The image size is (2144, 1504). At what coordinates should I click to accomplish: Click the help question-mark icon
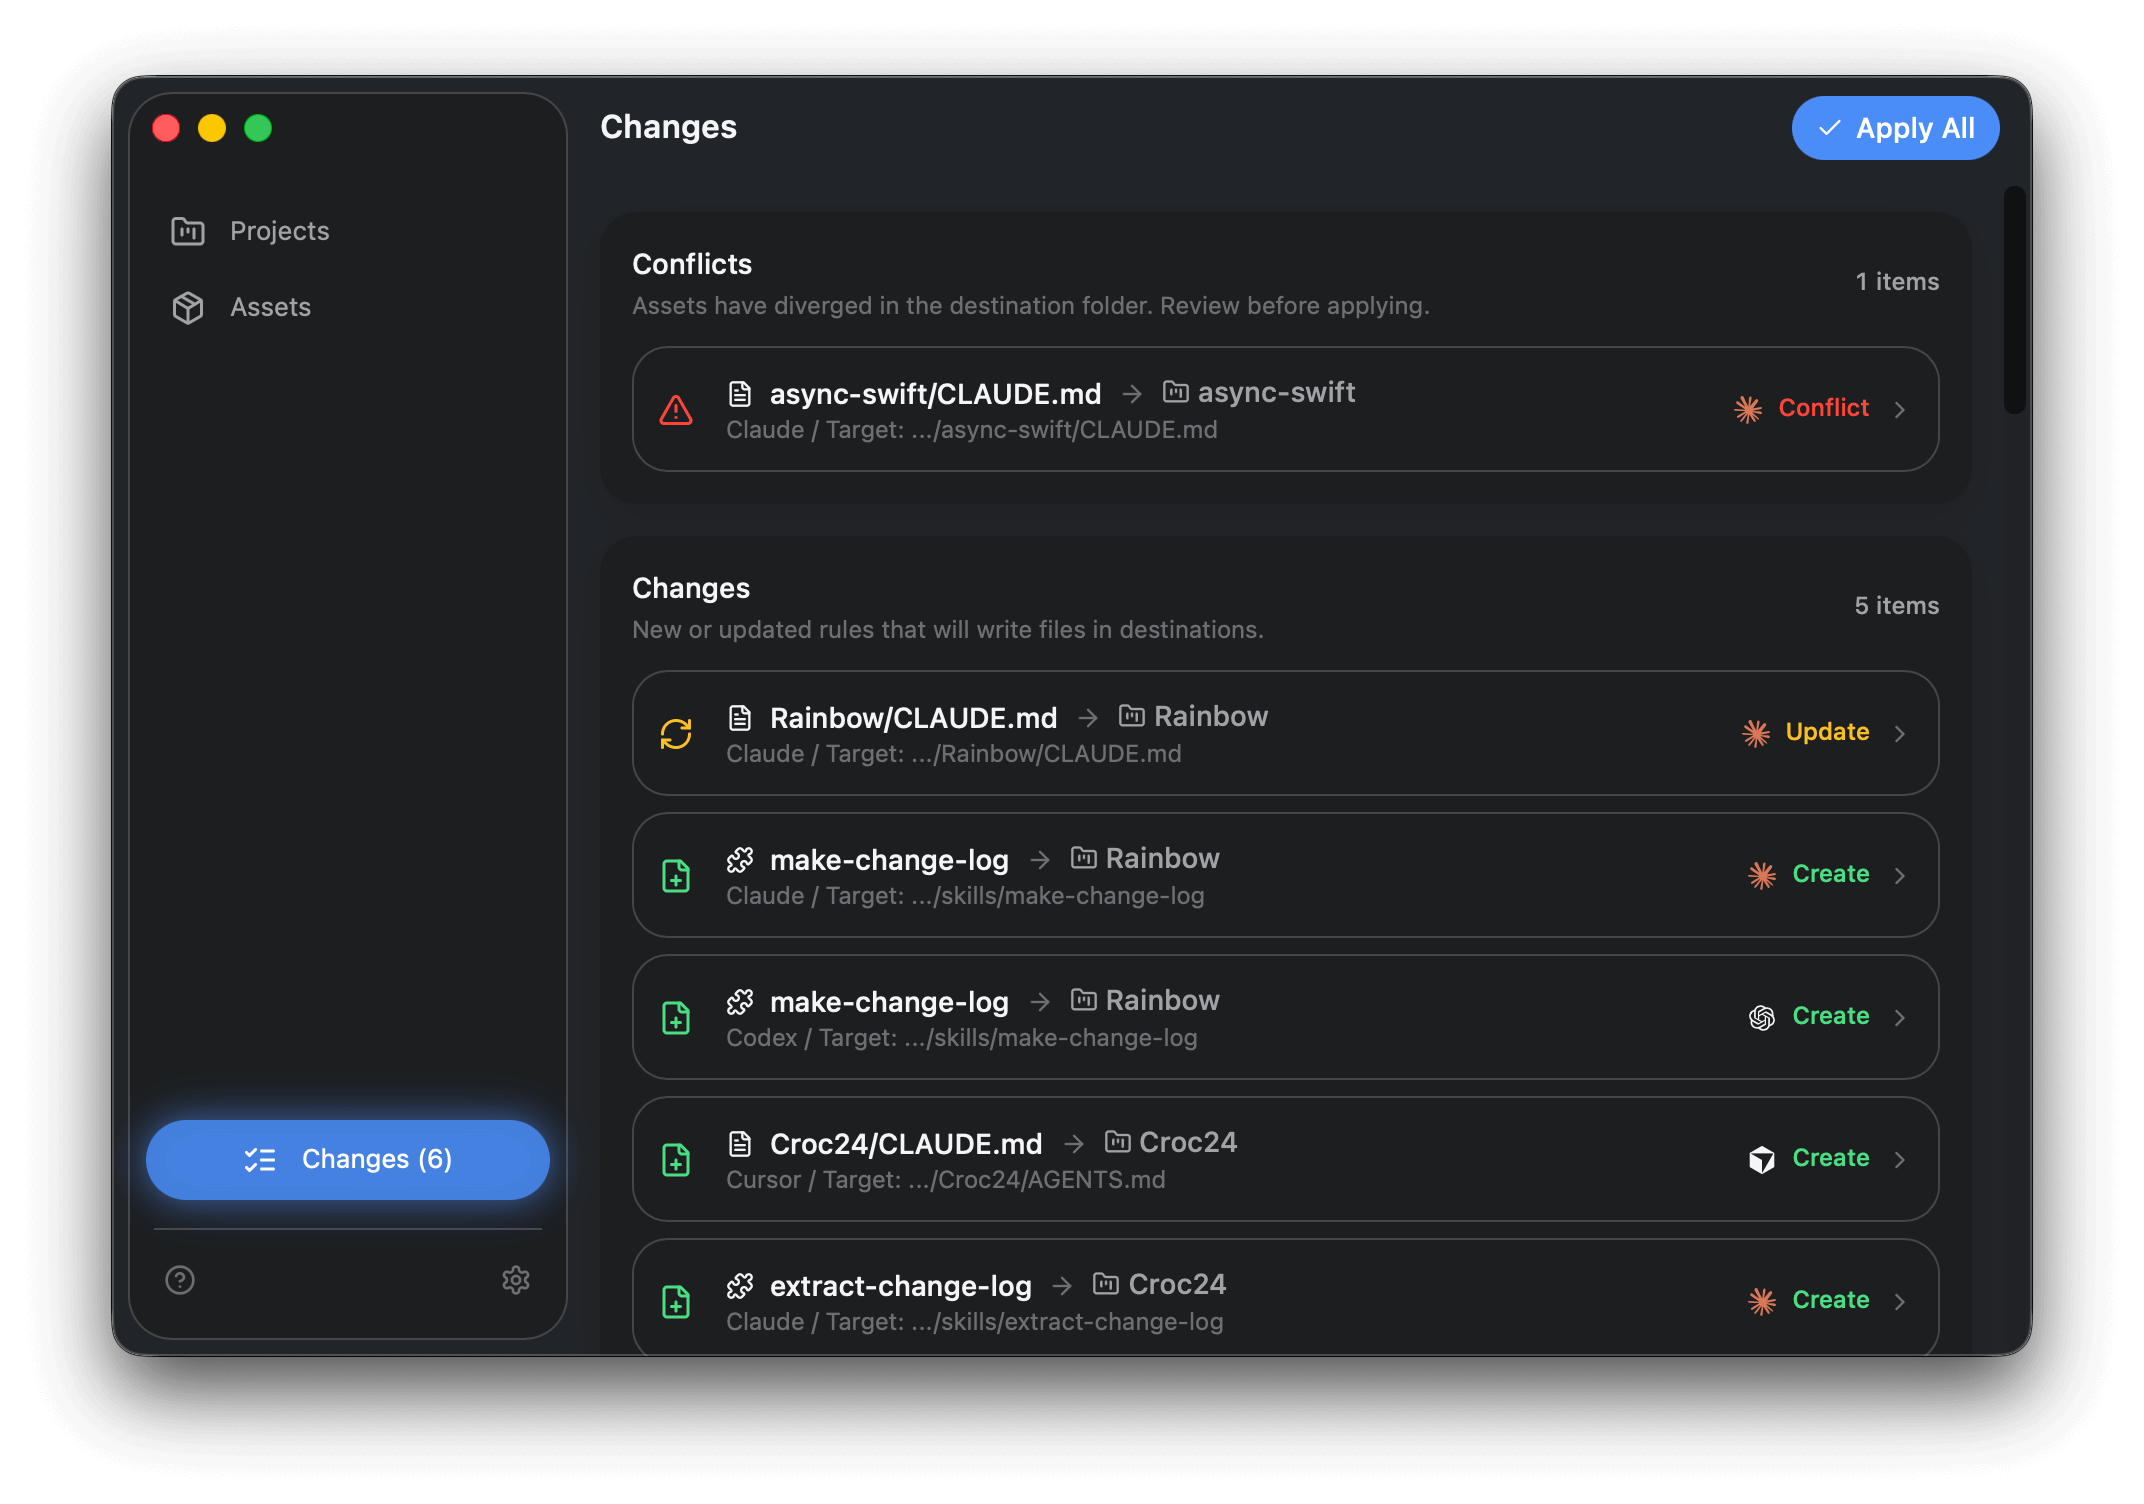(x=179, y=1280)
